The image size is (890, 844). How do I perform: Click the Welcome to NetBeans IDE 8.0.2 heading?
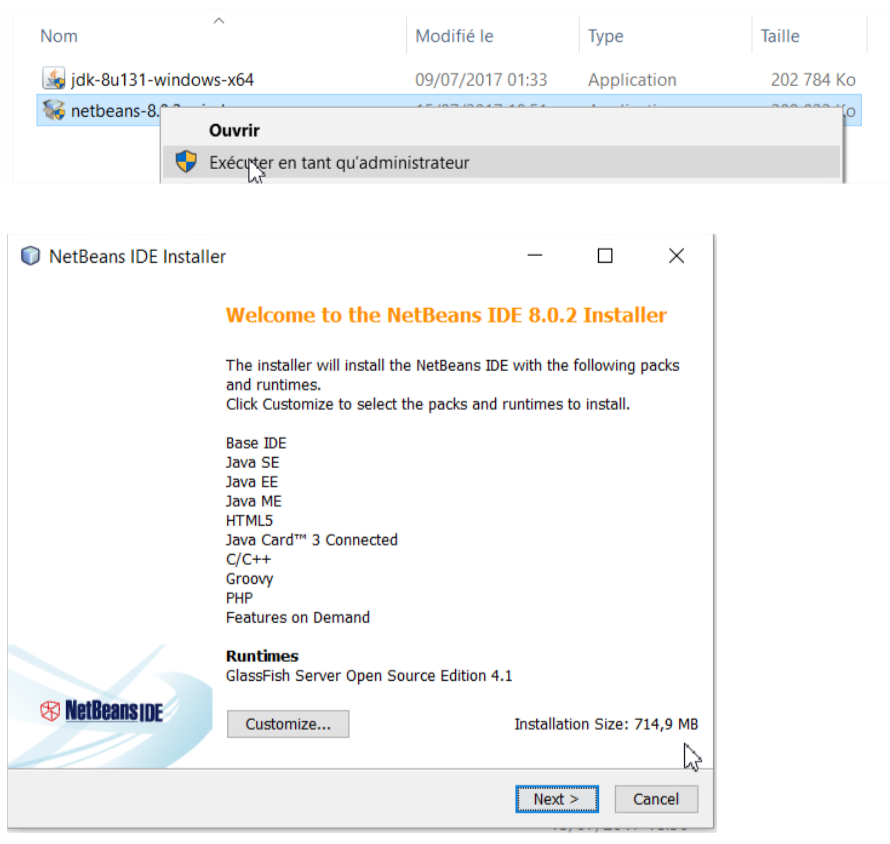446,315
